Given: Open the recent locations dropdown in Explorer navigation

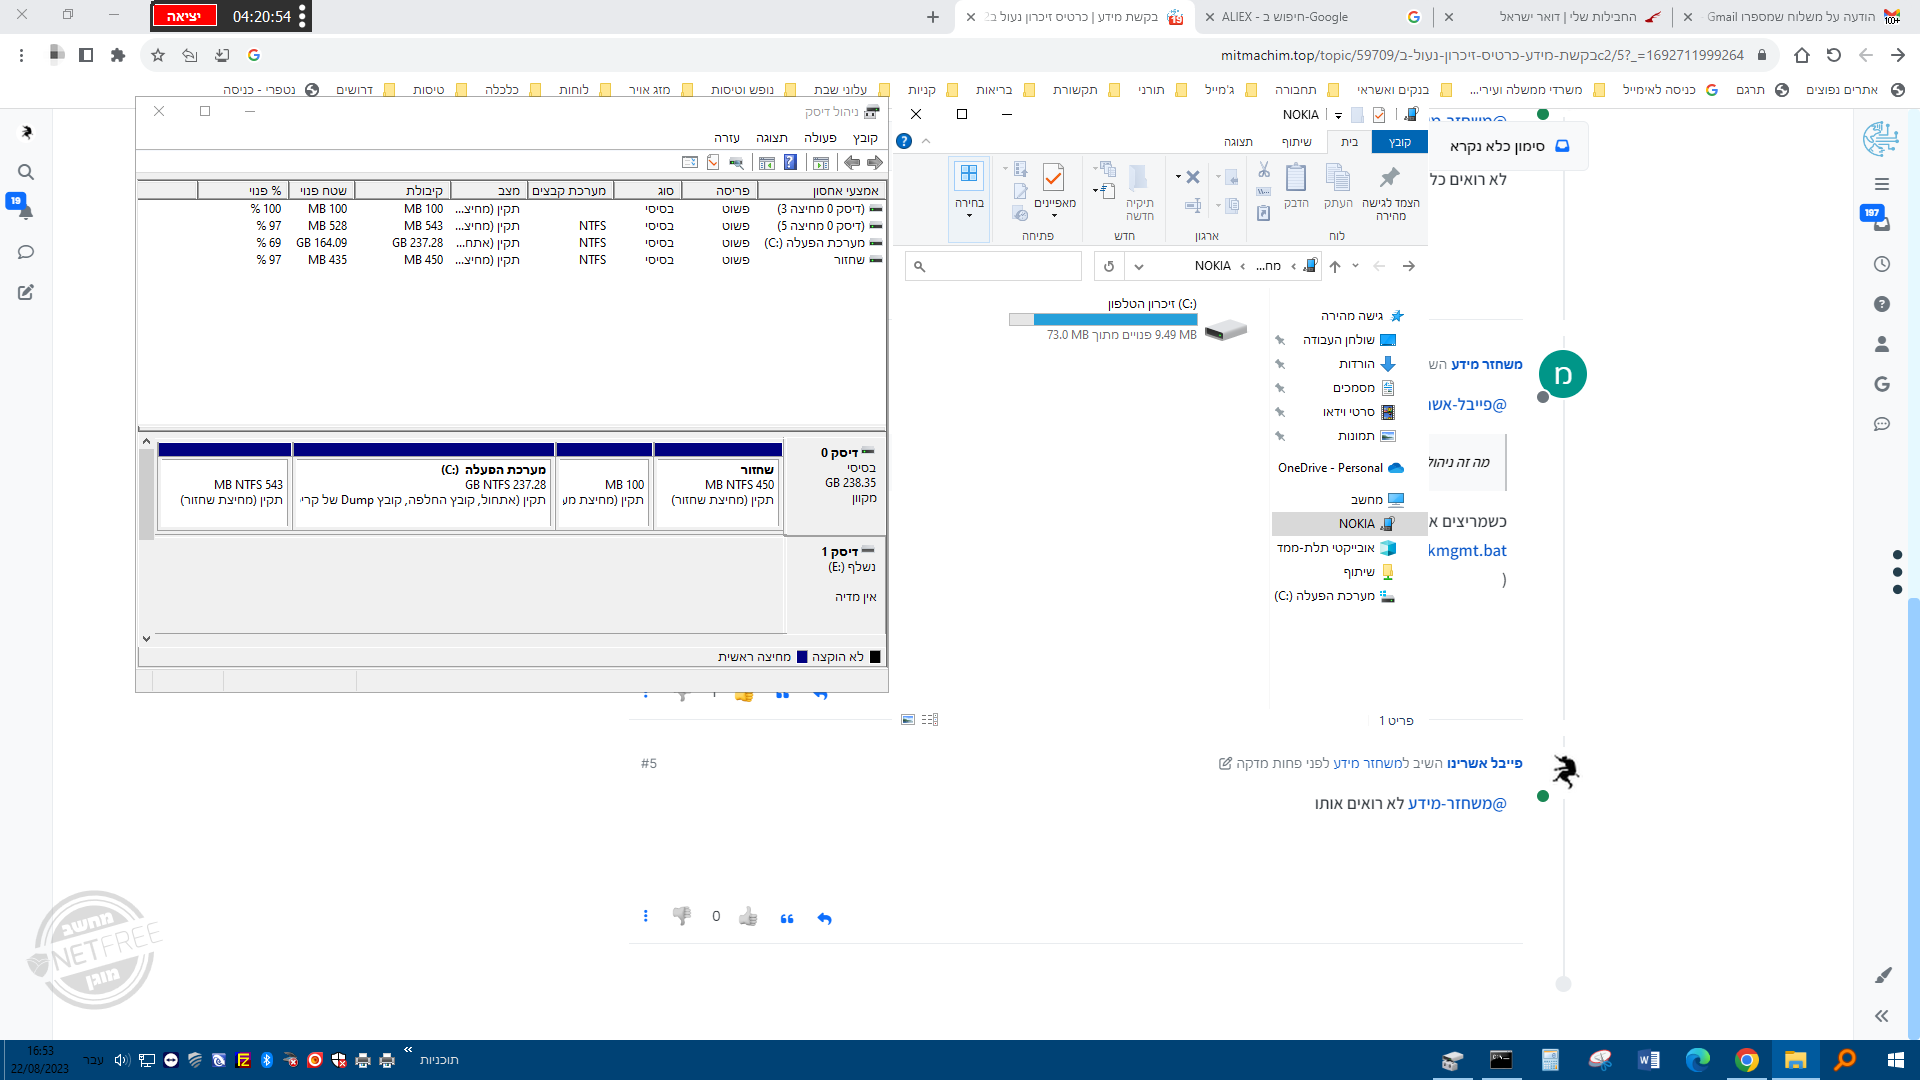Looking at the screenshot, I should pyautogui.click(x=1356, y=266).
